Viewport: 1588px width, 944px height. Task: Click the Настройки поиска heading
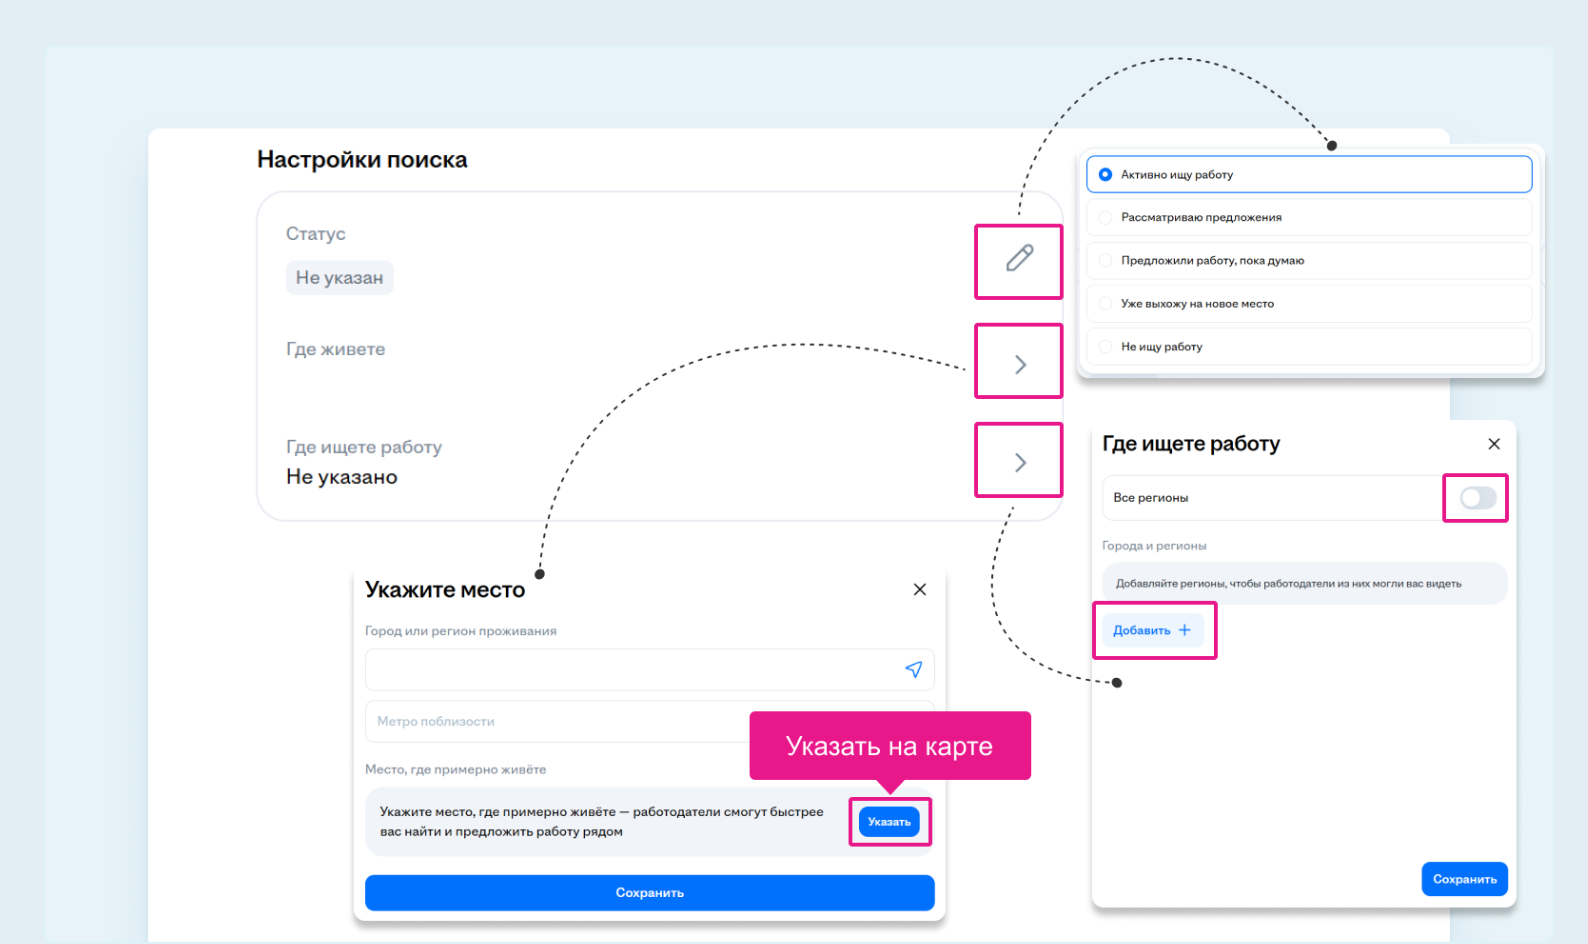pos(362,160)
